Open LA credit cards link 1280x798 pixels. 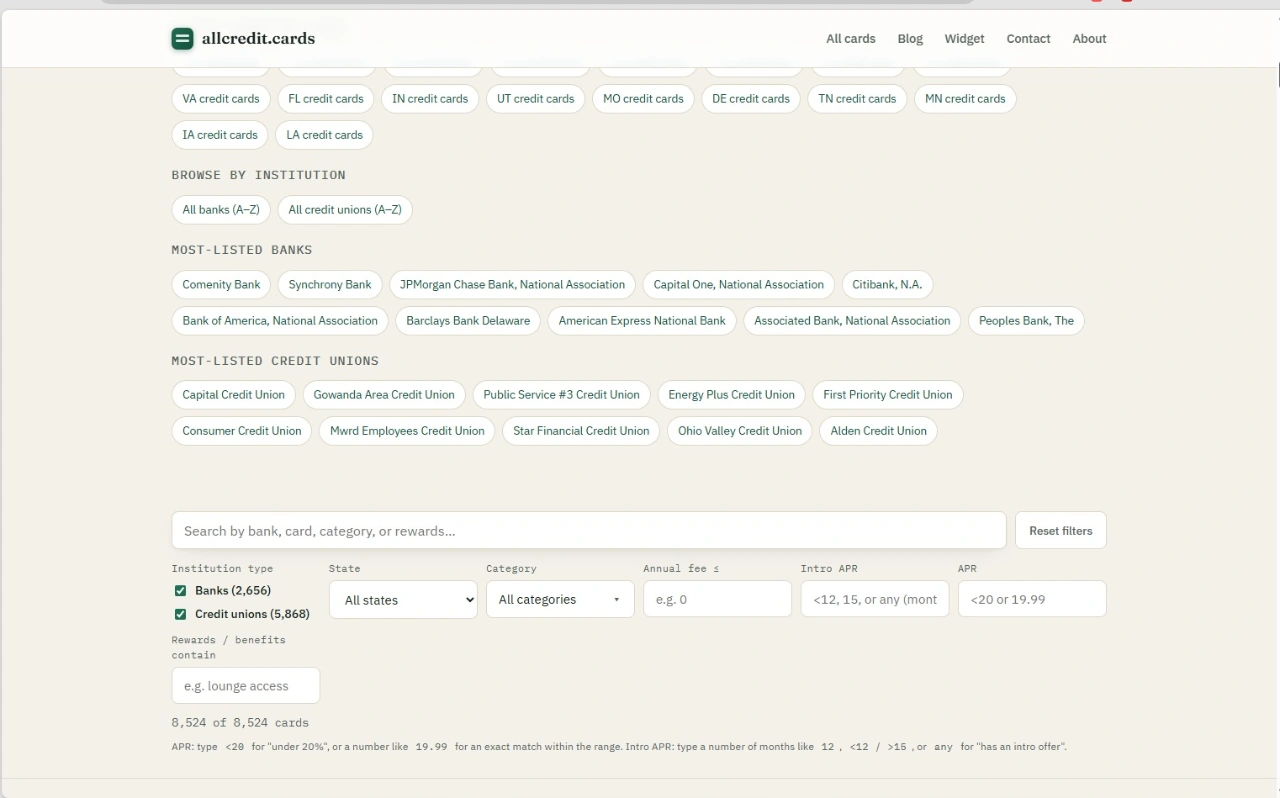[325, 135]
